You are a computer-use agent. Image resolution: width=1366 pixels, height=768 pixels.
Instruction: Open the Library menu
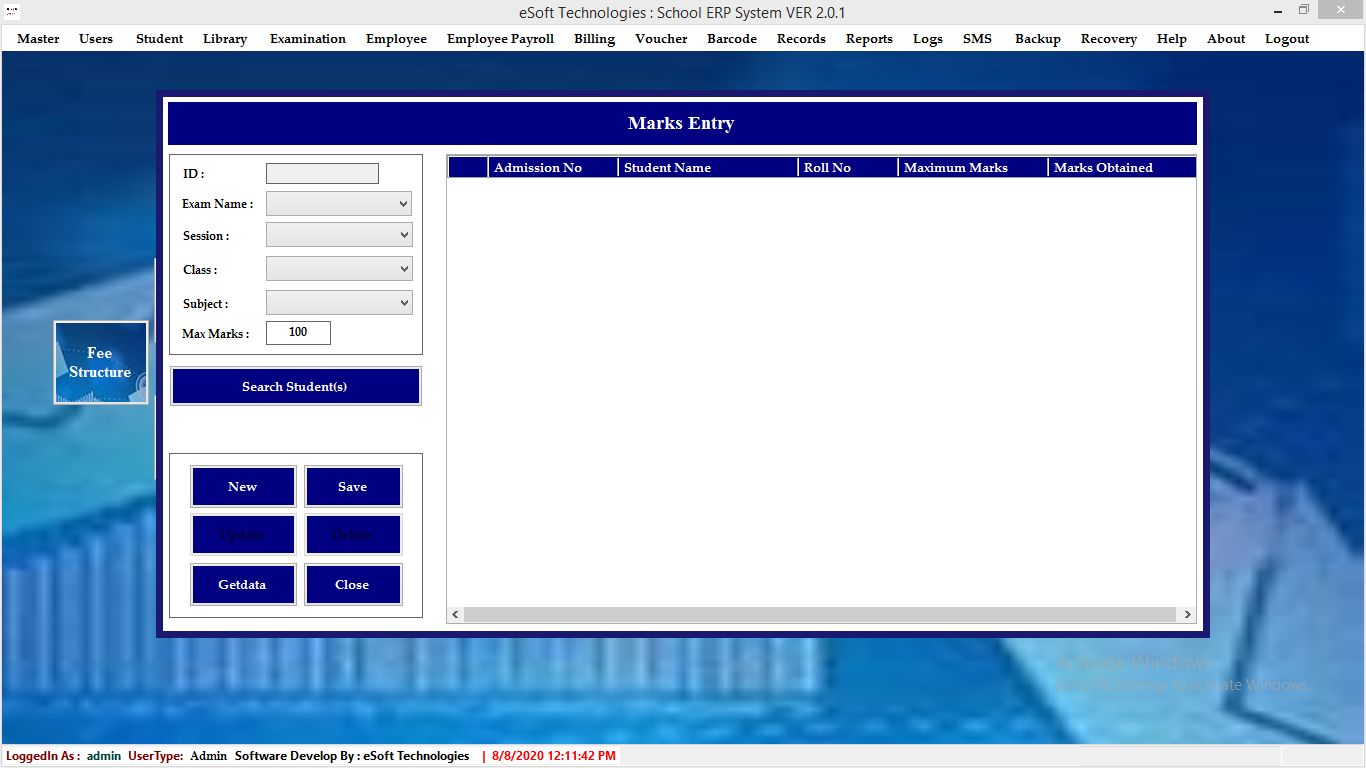(225, 39)
